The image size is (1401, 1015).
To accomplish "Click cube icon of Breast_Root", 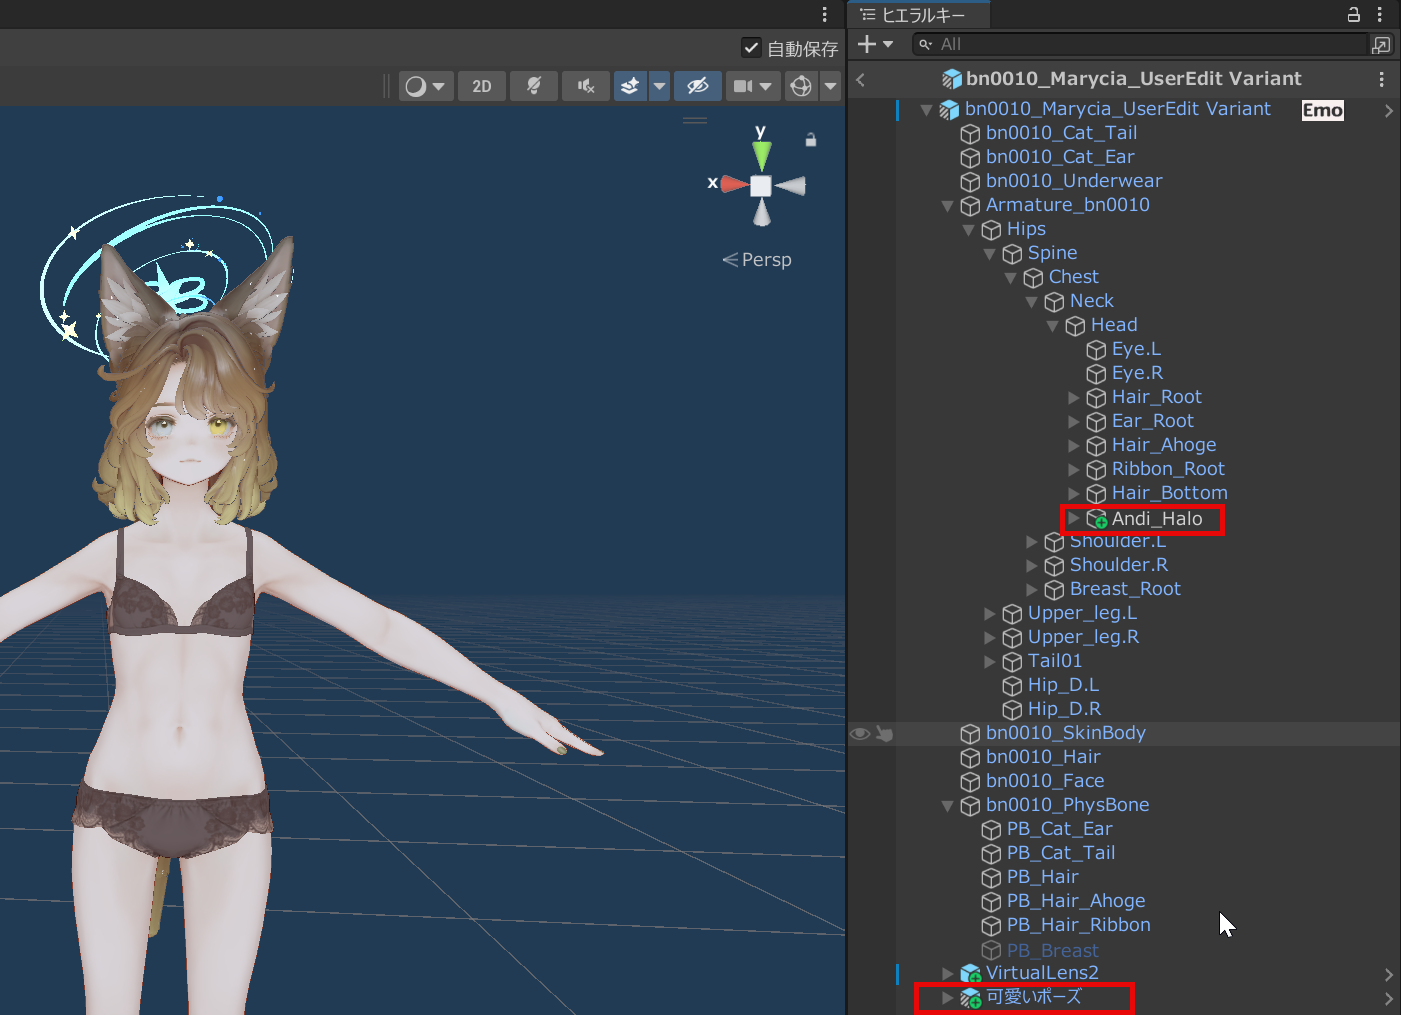I will pyautogui.click(x=1054, y=590).
